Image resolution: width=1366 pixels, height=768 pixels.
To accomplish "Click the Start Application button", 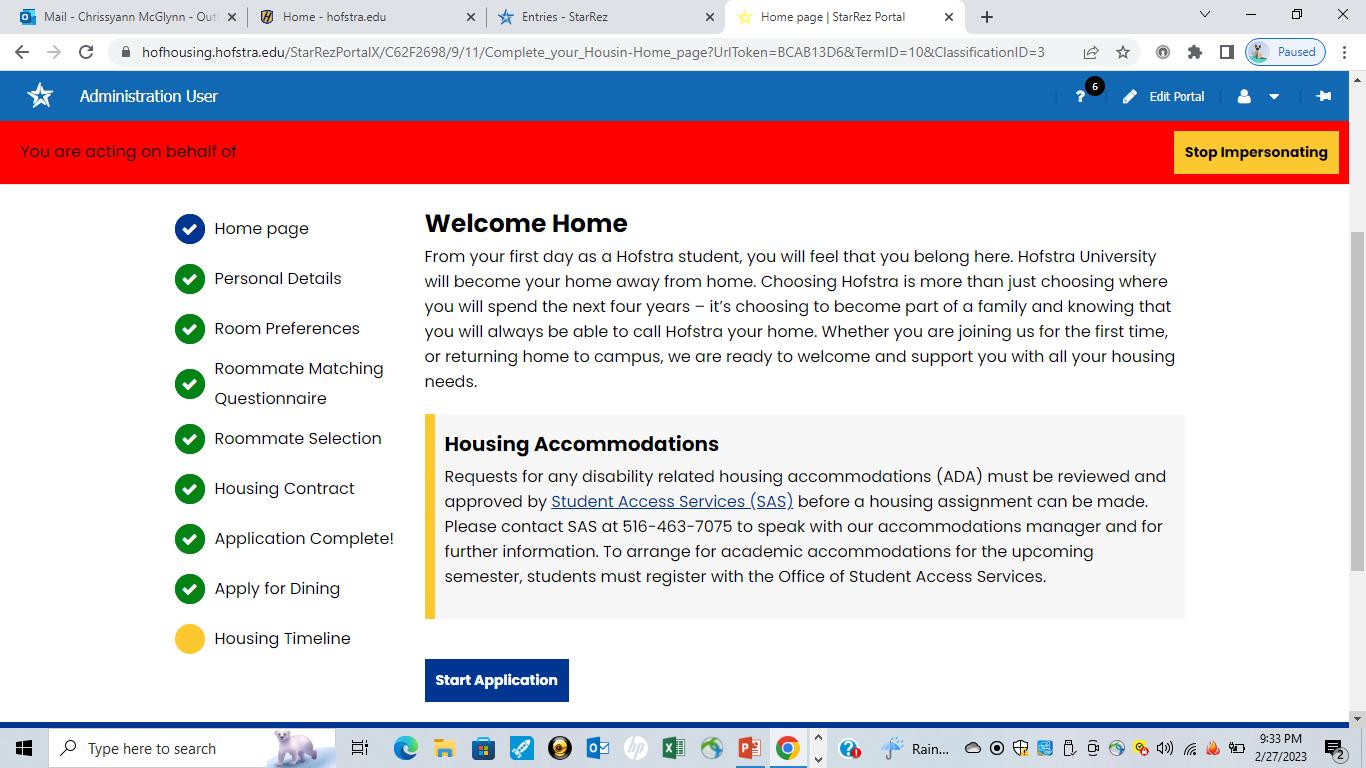I will pos(496,680).
